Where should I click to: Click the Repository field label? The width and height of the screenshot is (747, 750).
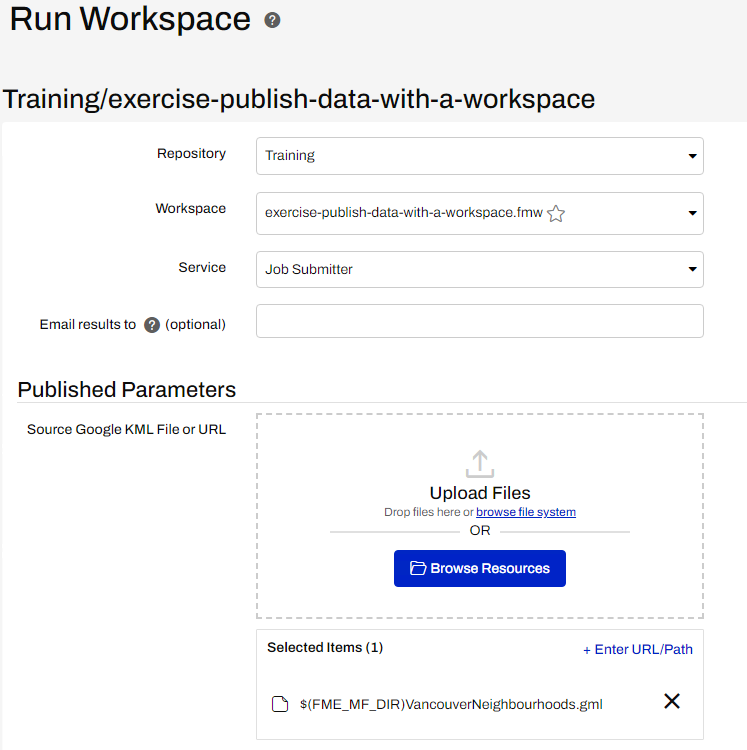191,154
